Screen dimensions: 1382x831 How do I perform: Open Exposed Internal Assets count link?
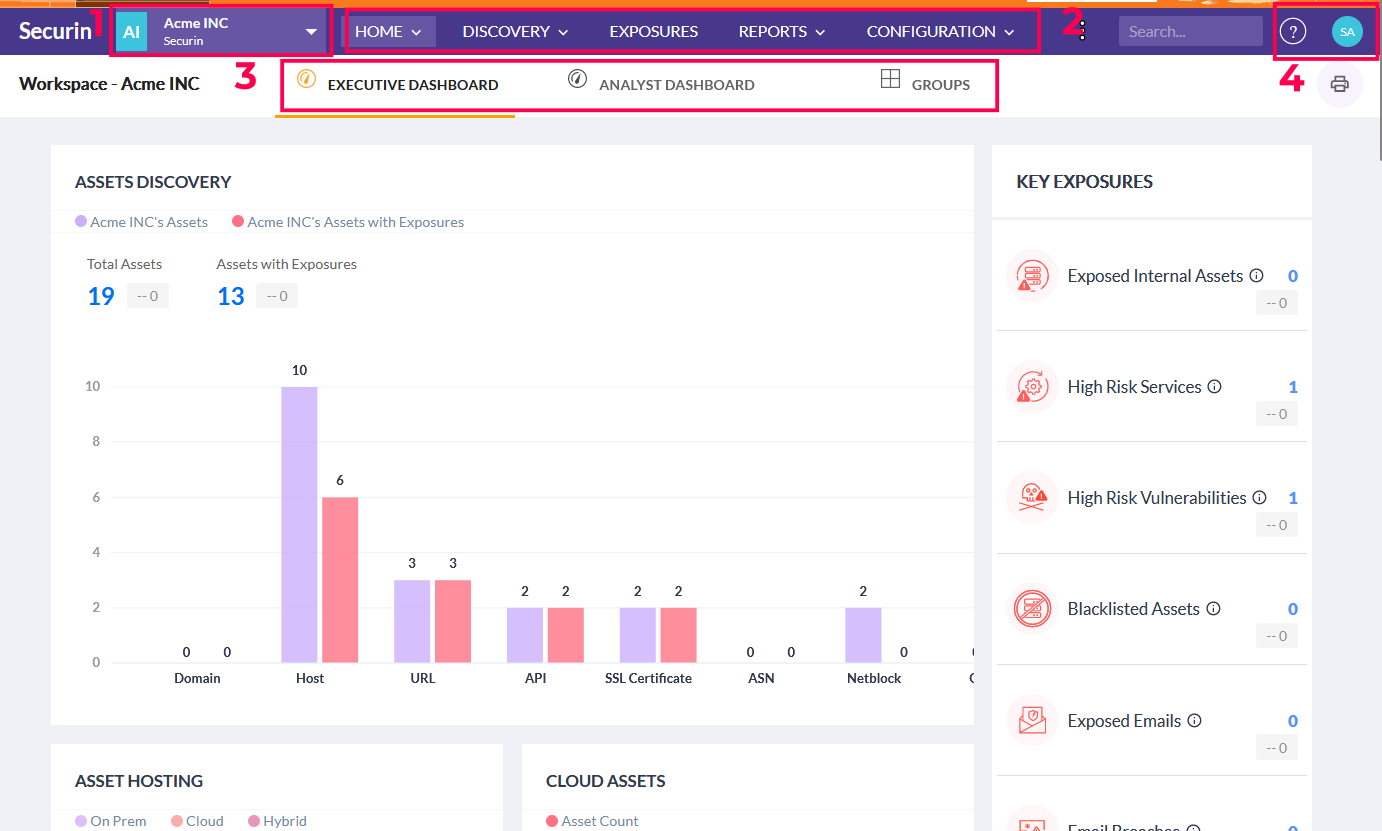click(x=1293, y=276)
